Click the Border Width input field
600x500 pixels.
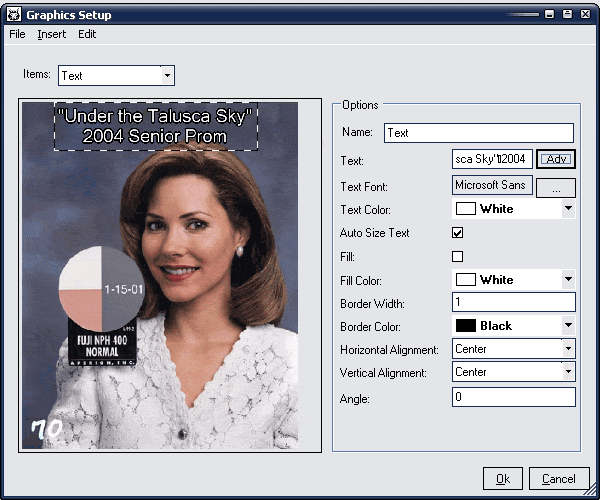pos(513,302)
